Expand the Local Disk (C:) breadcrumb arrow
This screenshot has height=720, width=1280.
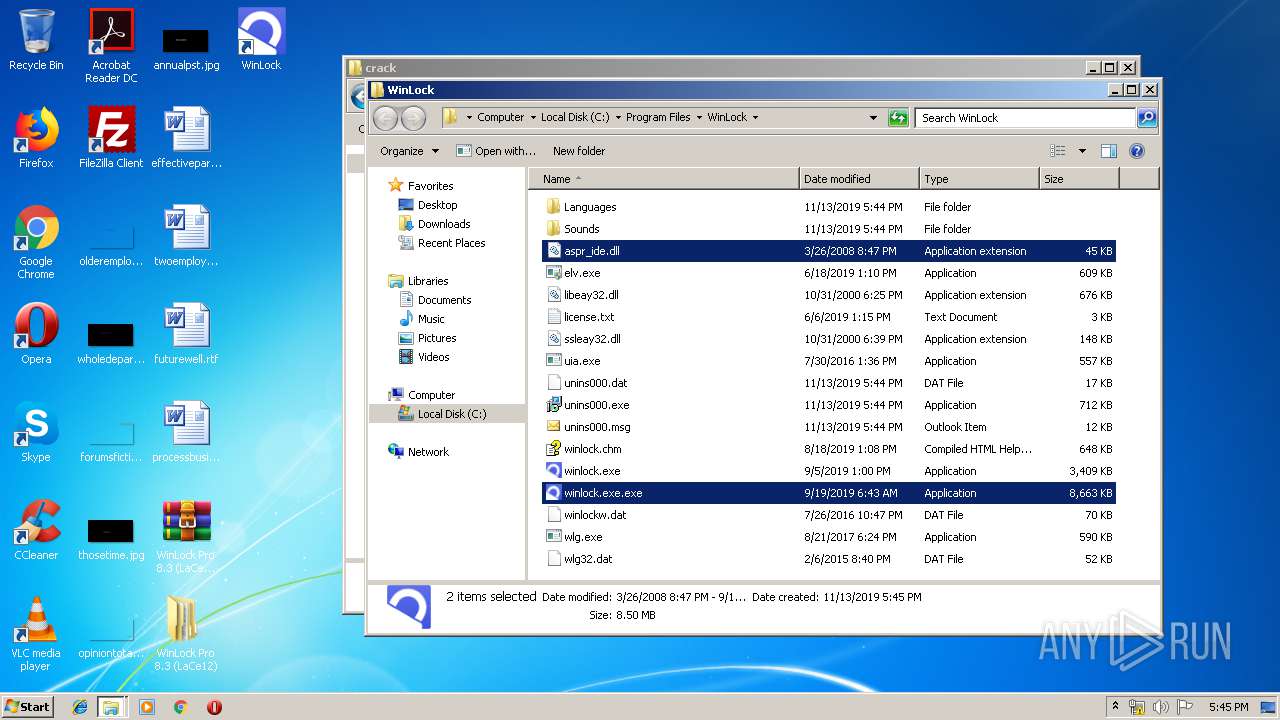(x=618, y=118)
